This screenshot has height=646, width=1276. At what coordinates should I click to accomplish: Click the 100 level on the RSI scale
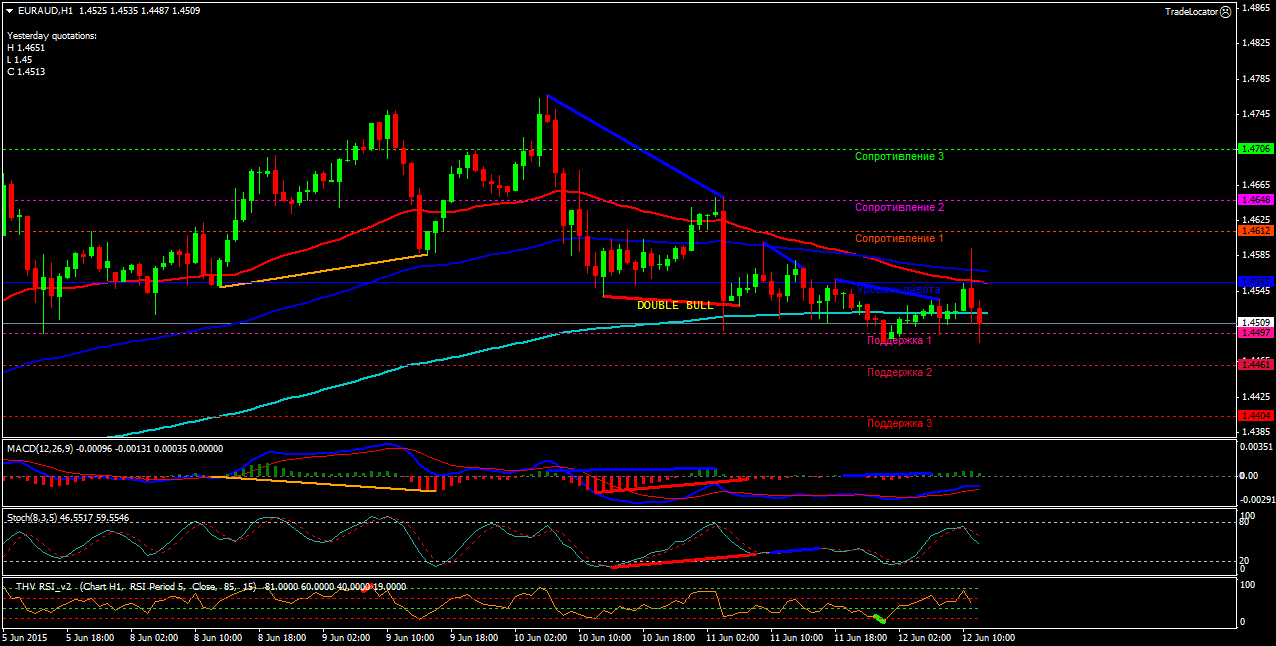pos(1248,583)
